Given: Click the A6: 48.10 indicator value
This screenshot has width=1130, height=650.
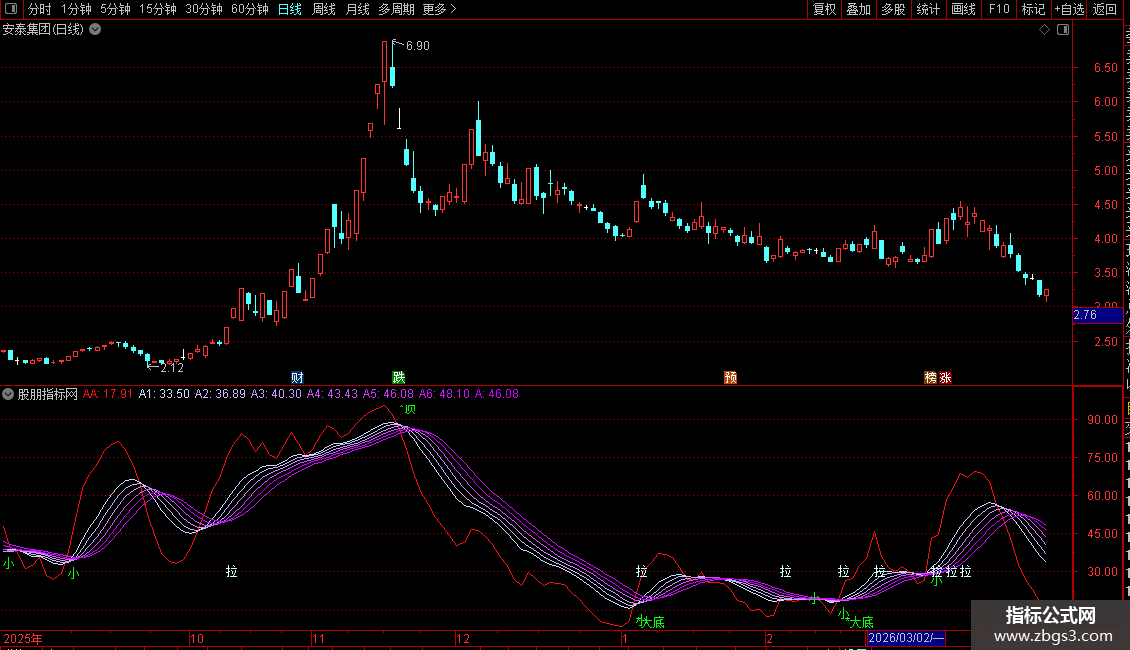Looking at the screenshot, I should (444, 394).
